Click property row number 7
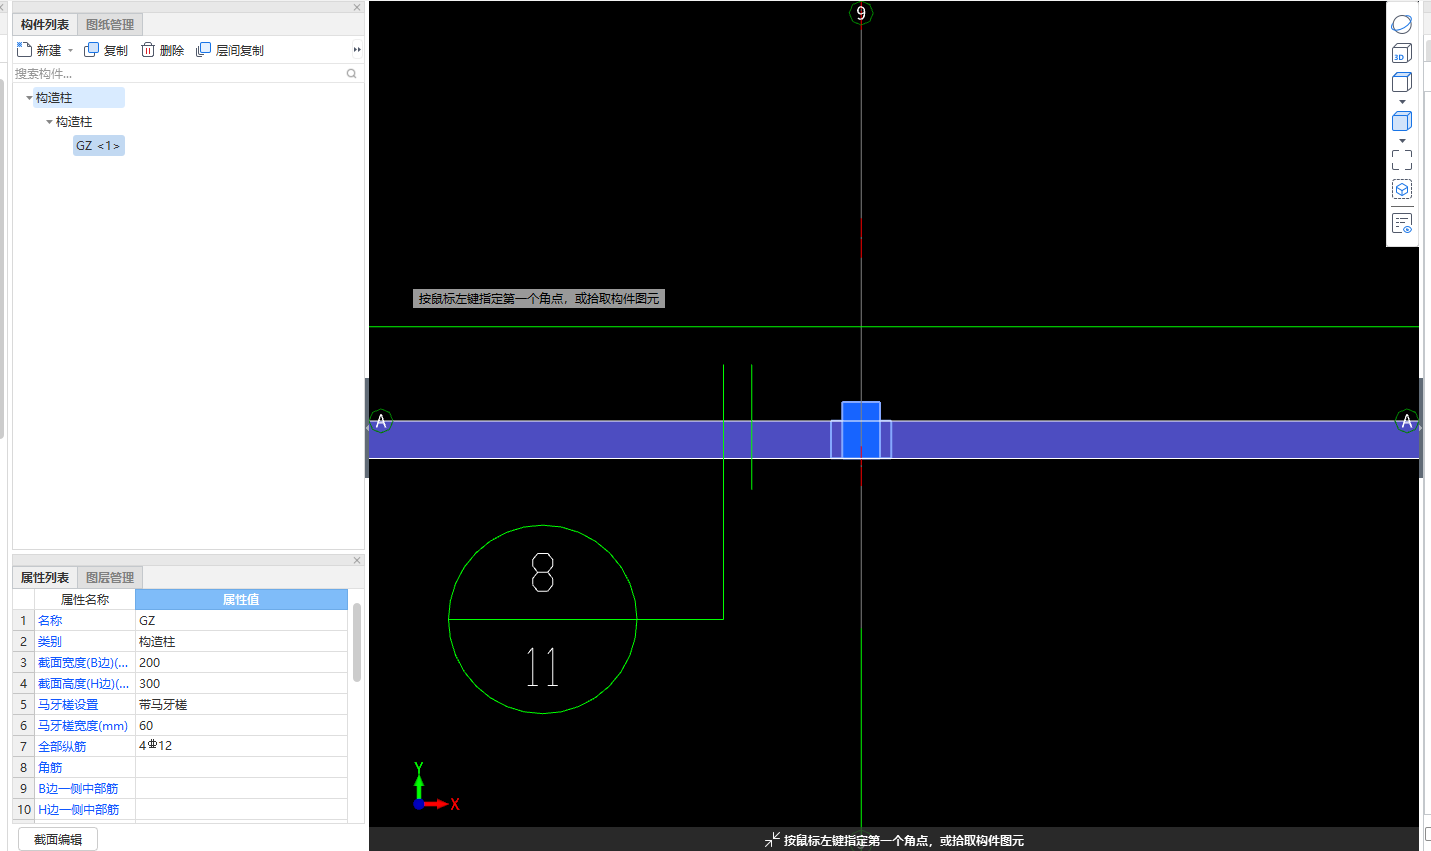This screenshot has width=1431, height=851. click(x=23, y=746)
